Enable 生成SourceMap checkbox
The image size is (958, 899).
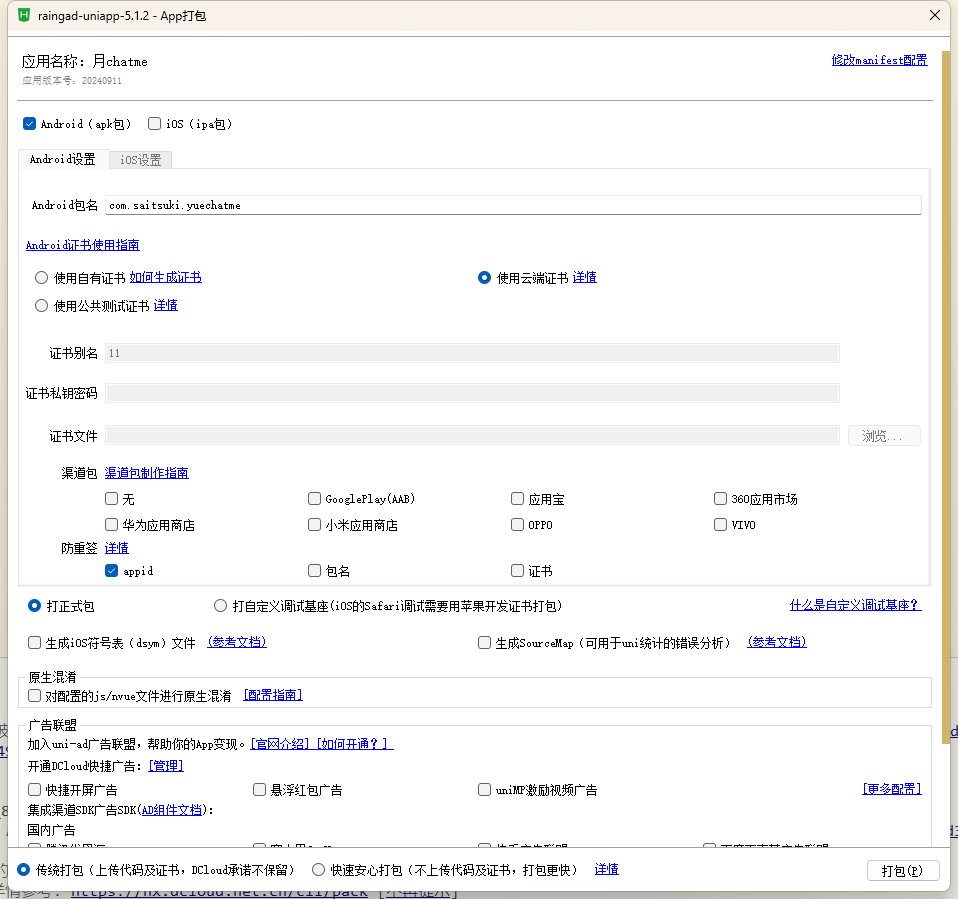coord(485,643)
